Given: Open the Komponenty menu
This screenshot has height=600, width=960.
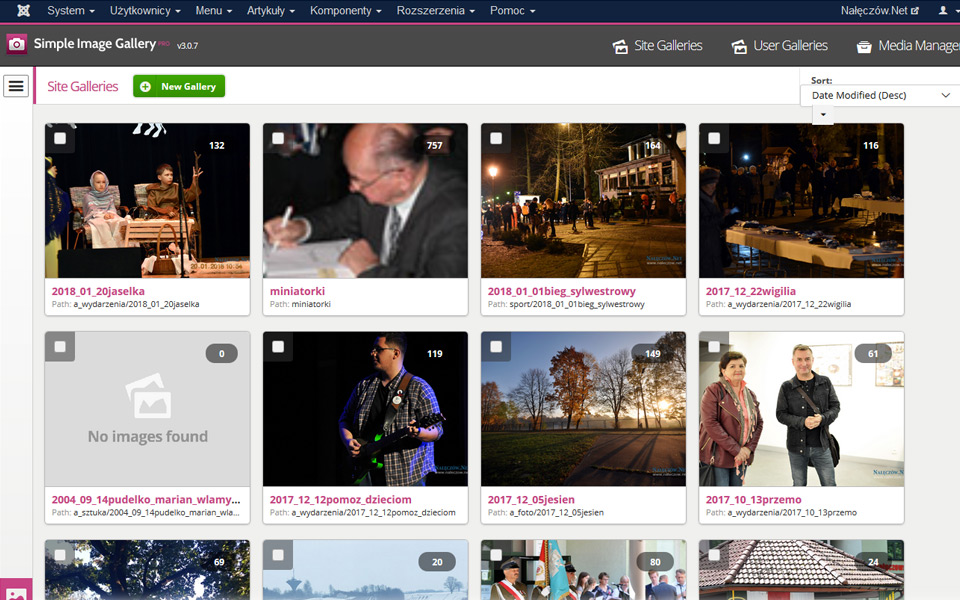Looking at the screenshot, I should click(345, 10).
